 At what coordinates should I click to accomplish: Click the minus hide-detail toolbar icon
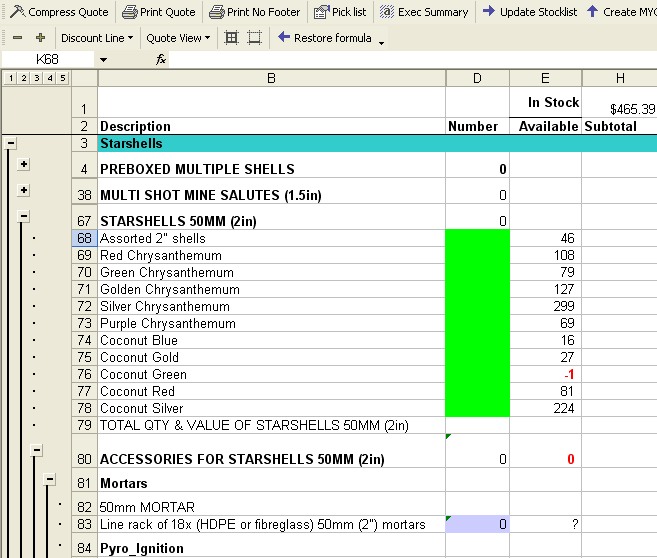pos(18,38)
